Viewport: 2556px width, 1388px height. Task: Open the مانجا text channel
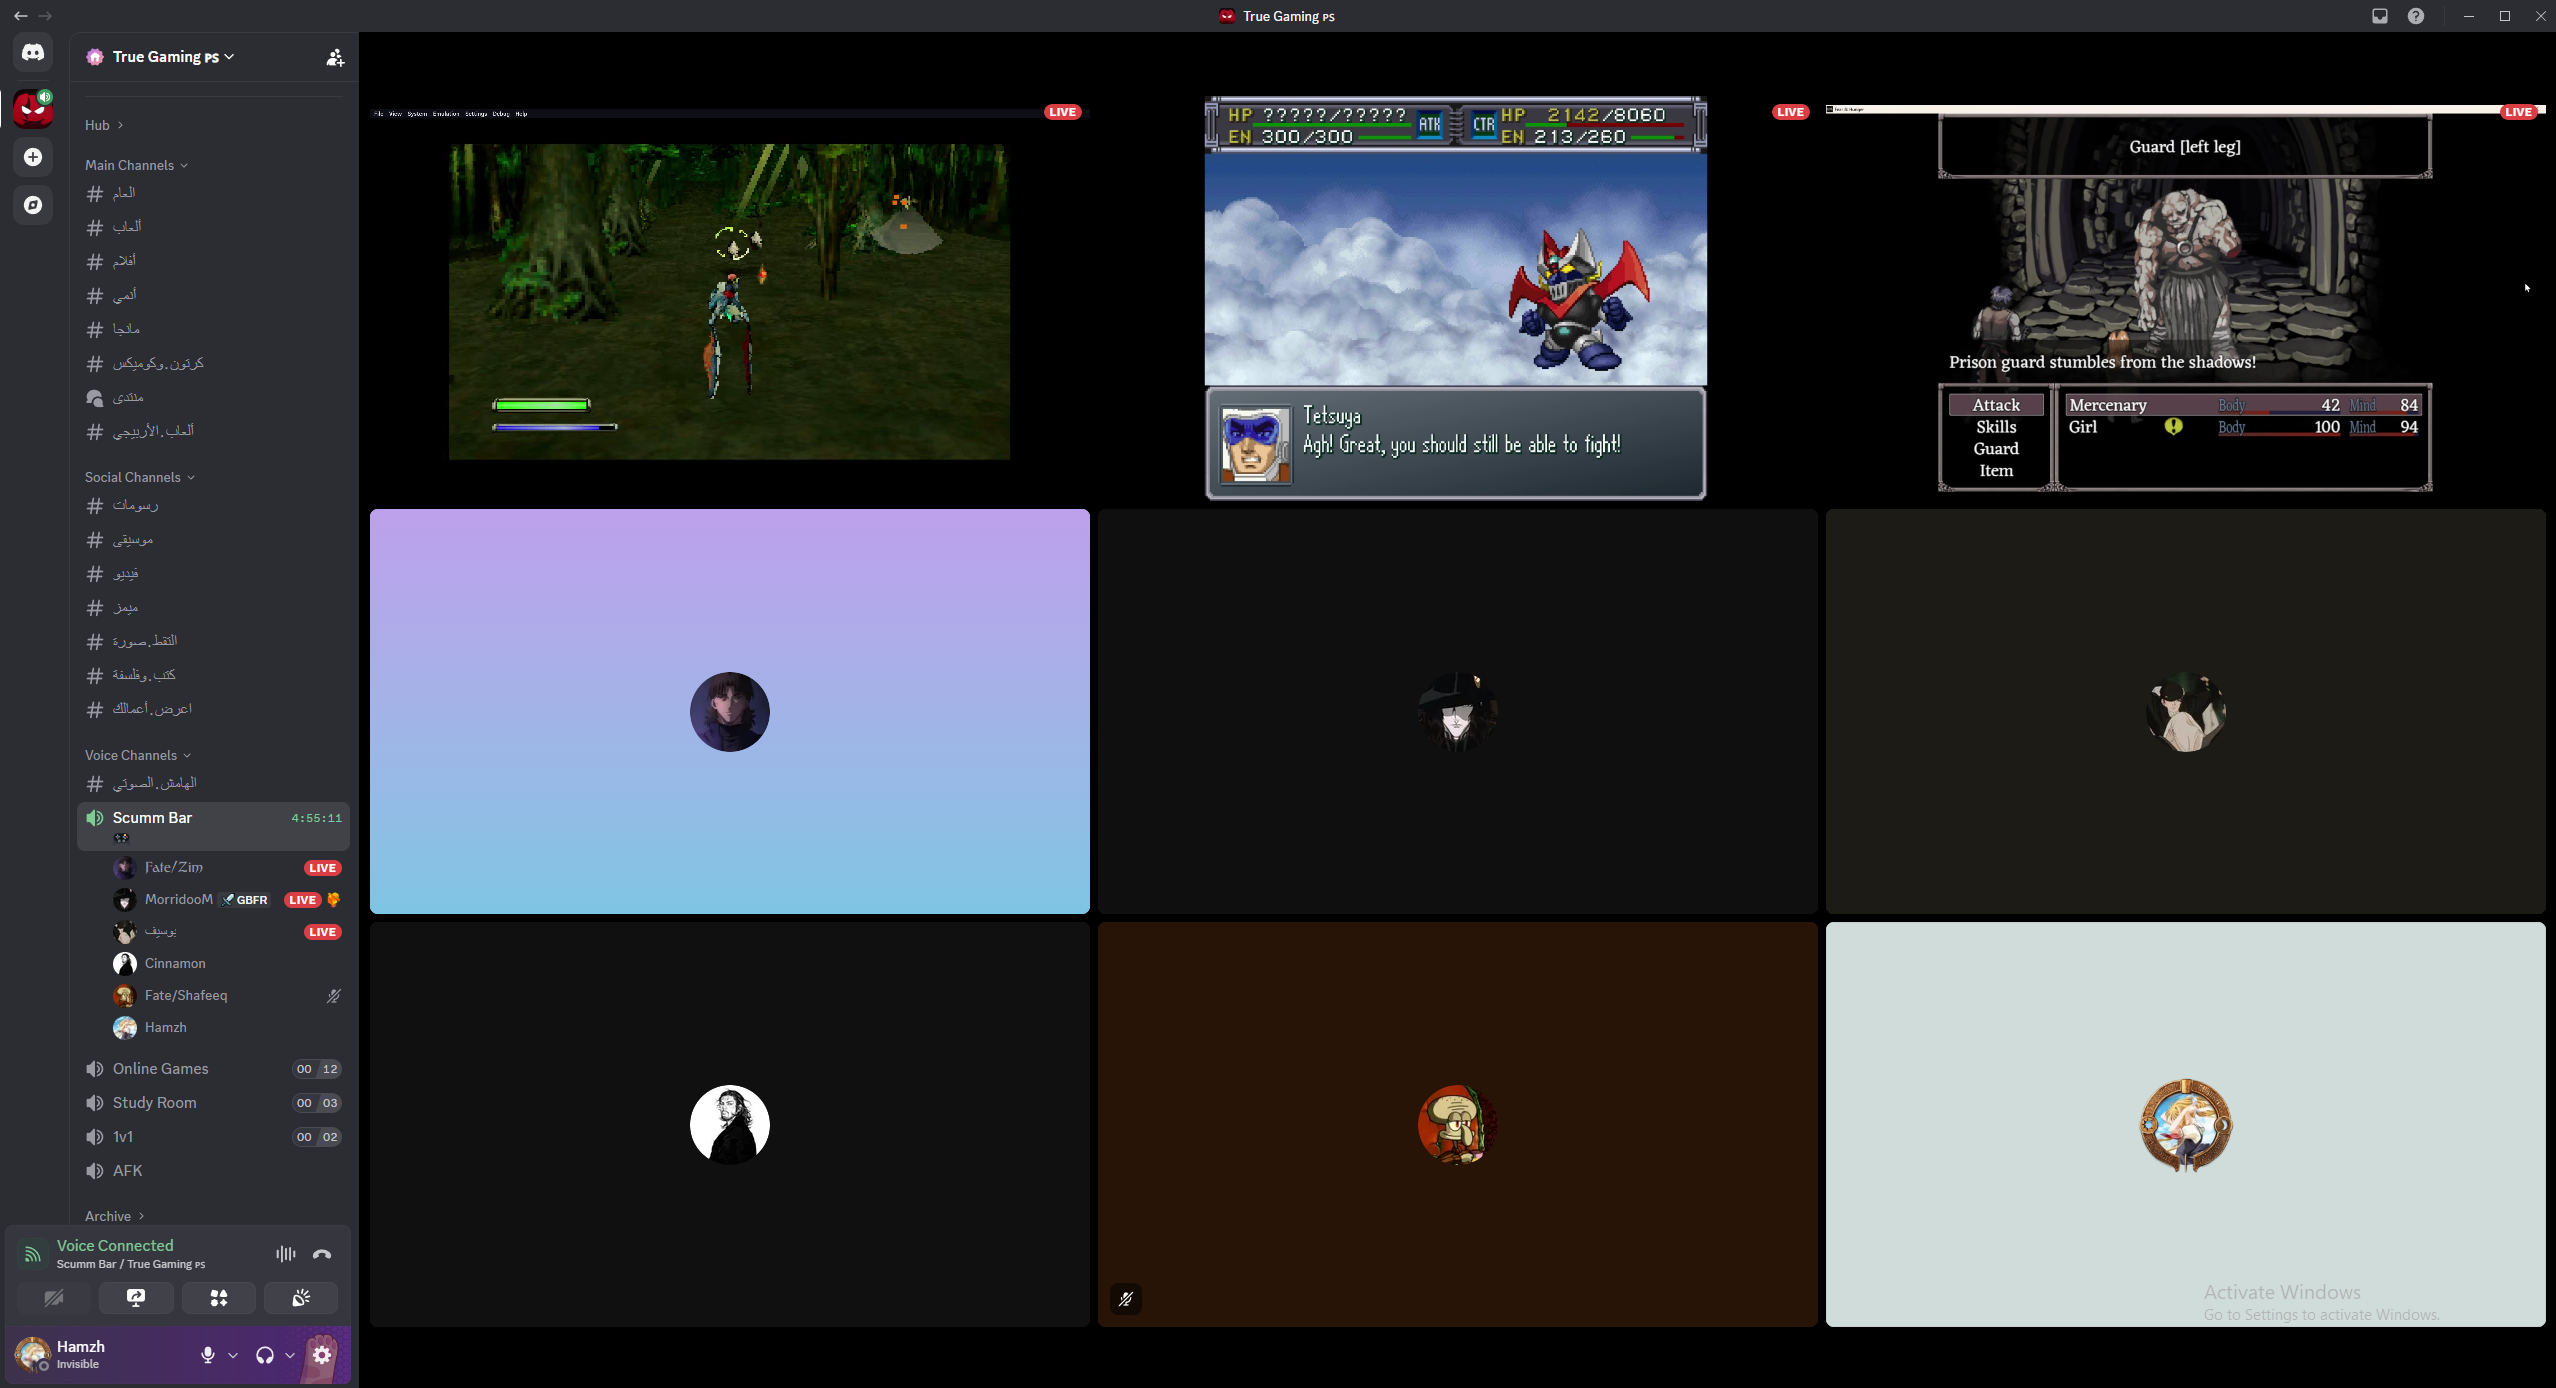[214, 329]
